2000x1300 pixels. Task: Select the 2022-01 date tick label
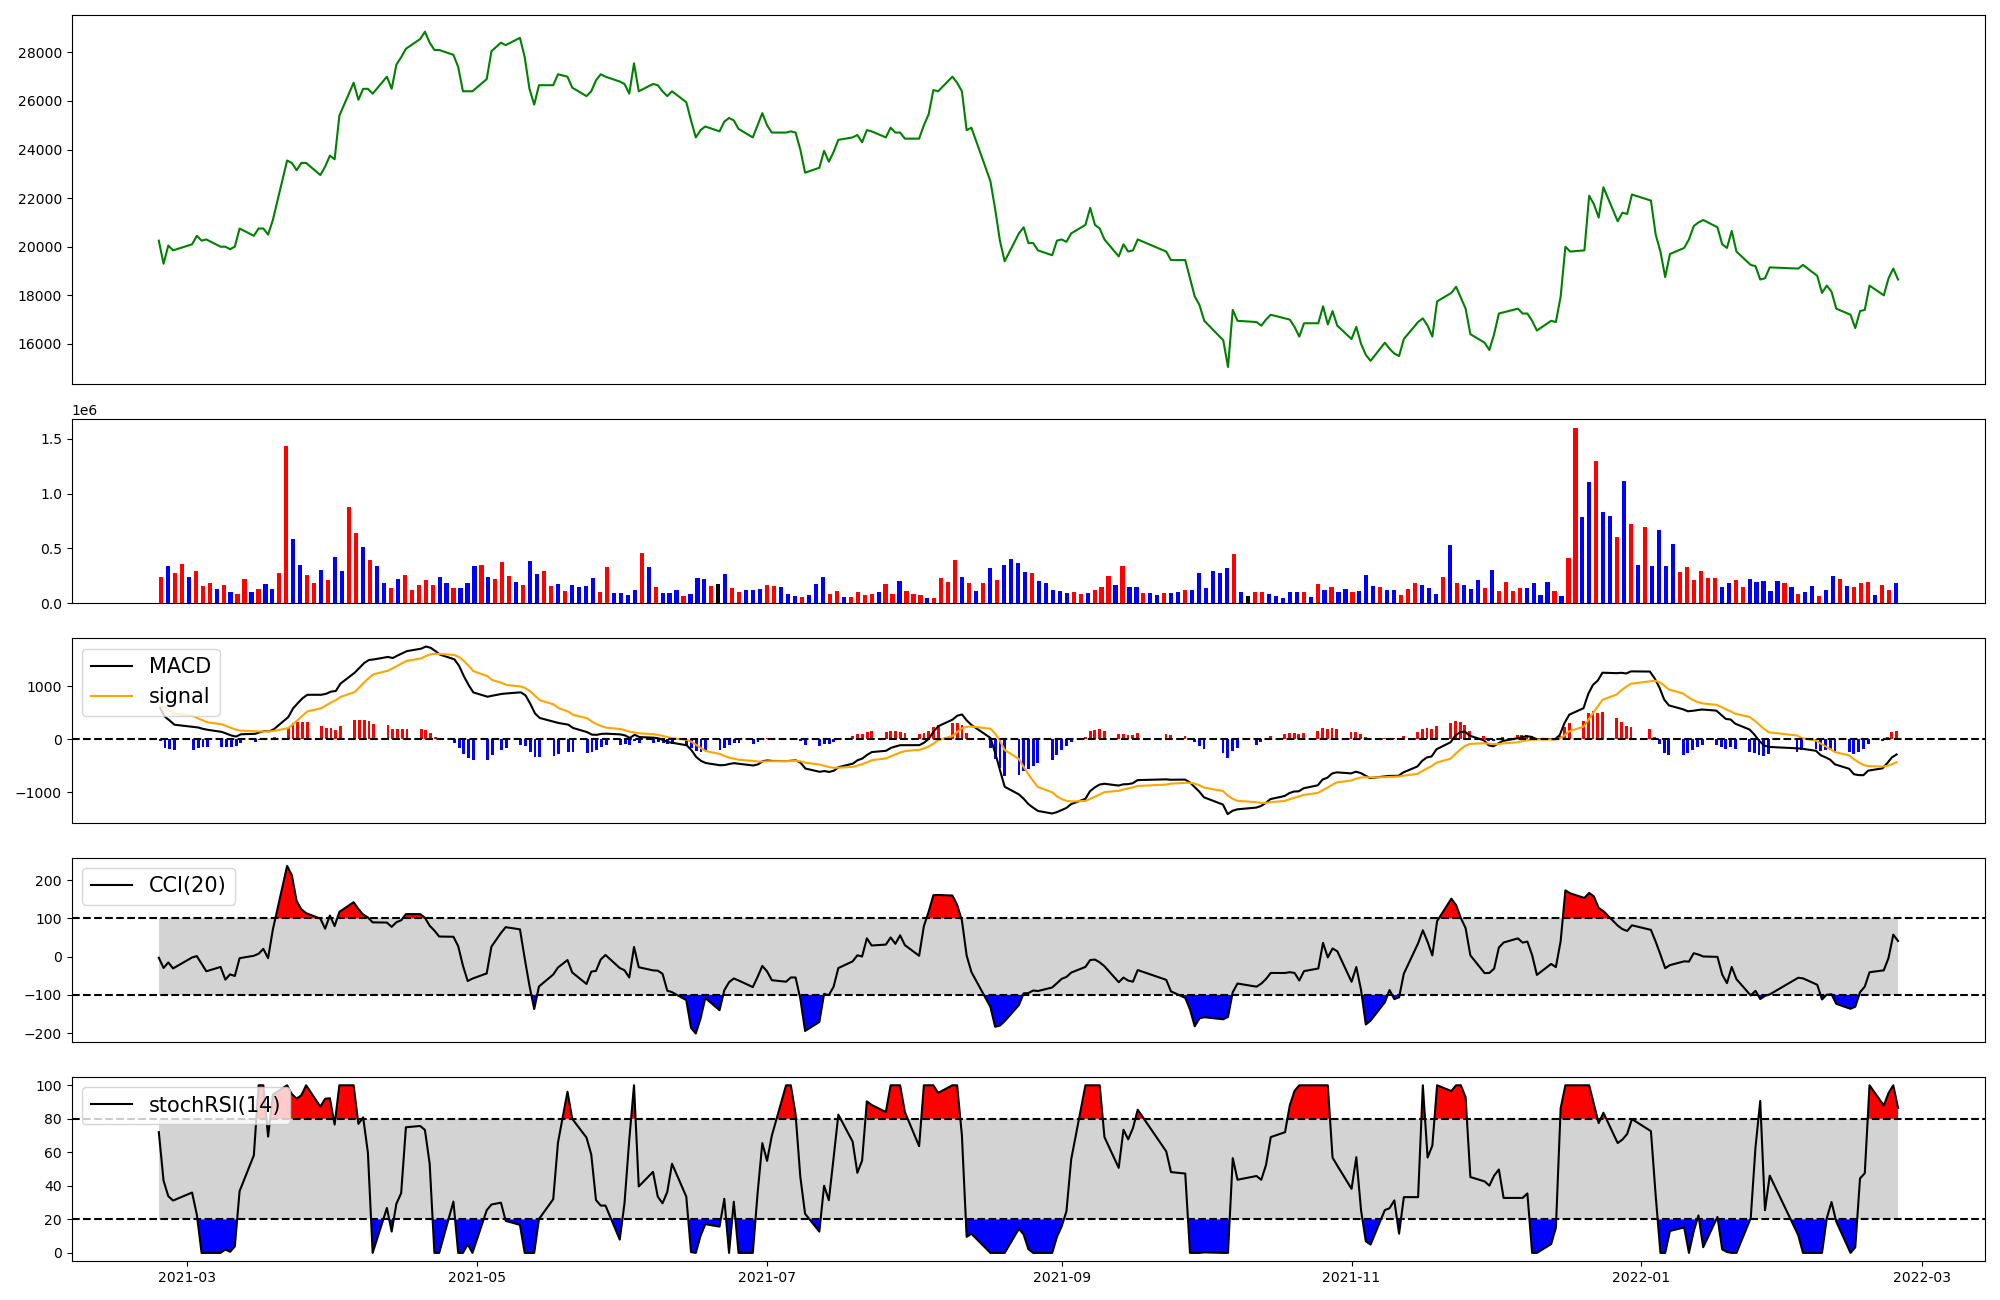tap(1641, 1277)
